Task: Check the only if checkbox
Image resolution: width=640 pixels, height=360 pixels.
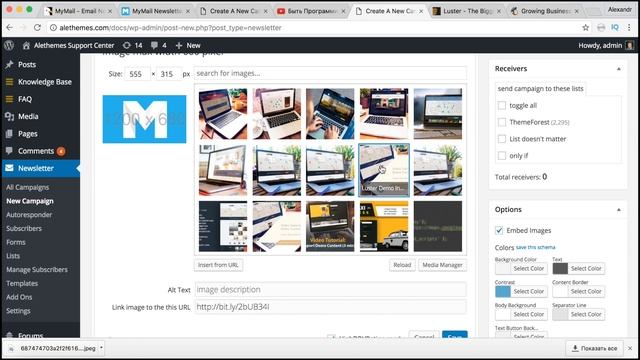Action: click(x=502, y=156)
